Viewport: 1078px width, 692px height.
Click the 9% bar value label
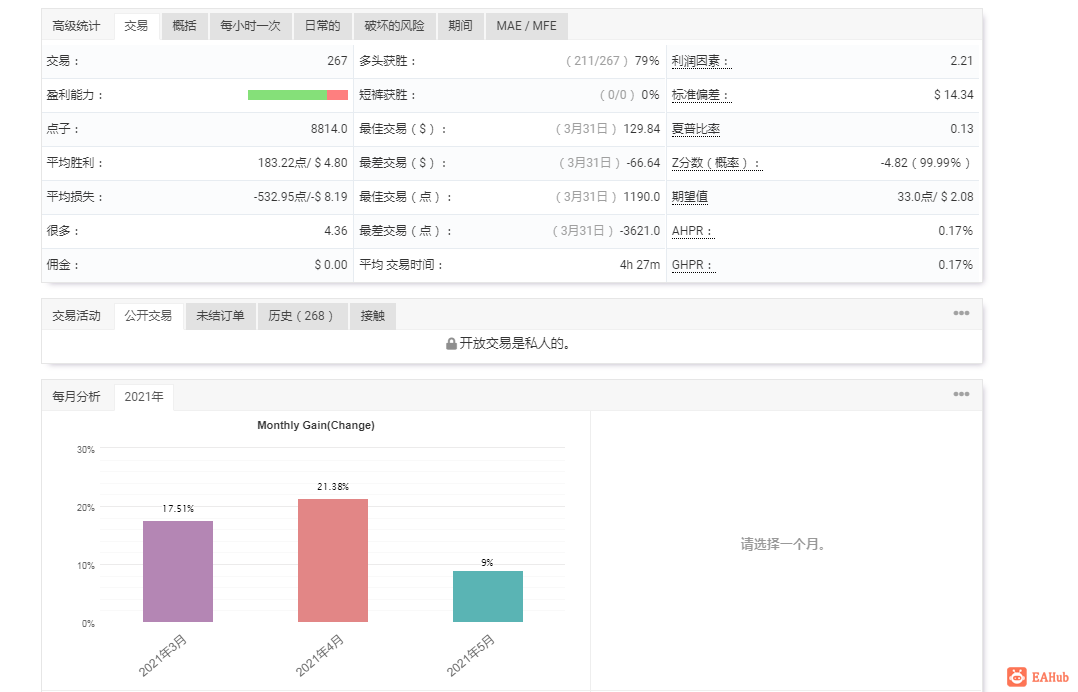tap(487, 562)
